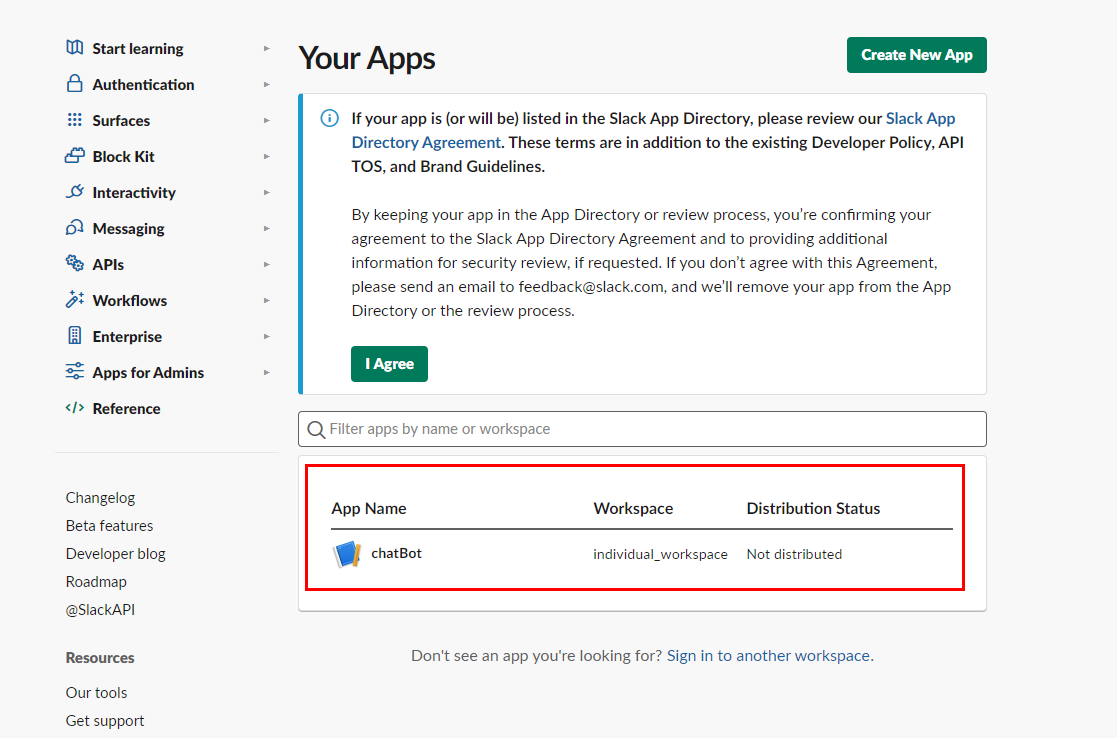Expand the Block Kit section arrow
The width and height of the screenshot is (1117, 738).
[266, 157]
